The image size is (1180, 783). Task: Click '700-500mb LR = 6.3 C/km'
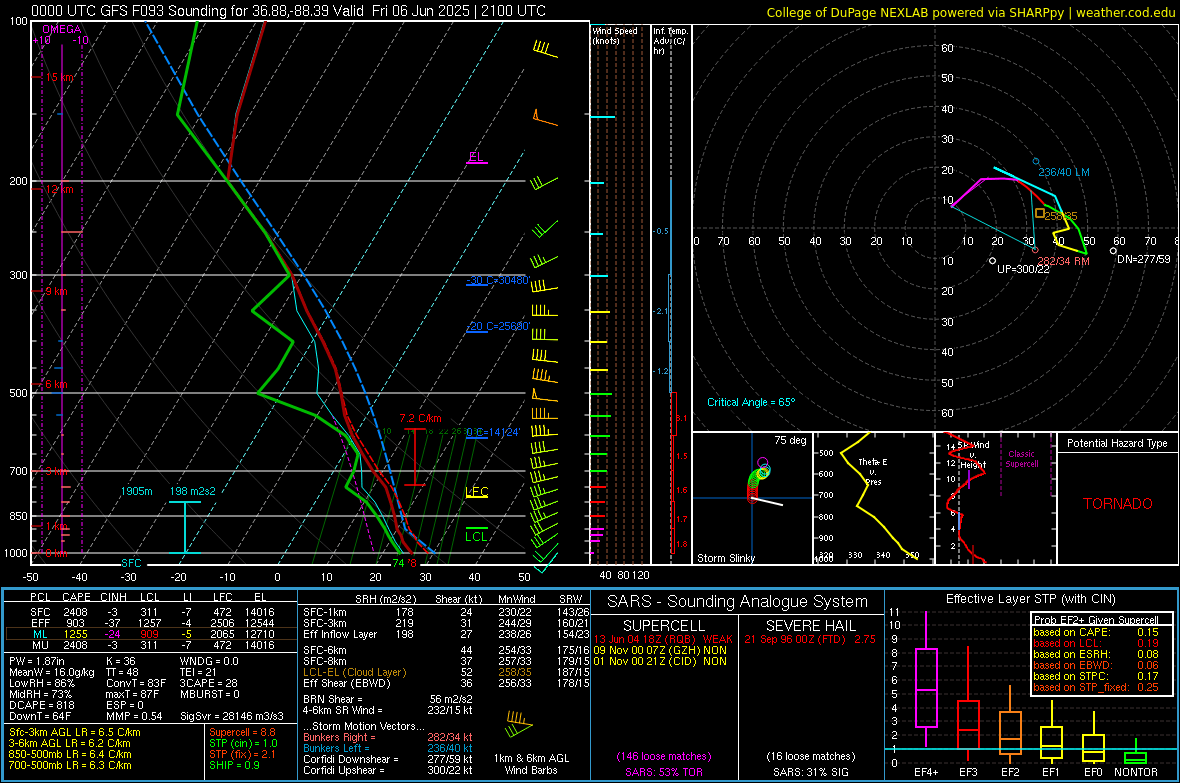tap(70, 765)
